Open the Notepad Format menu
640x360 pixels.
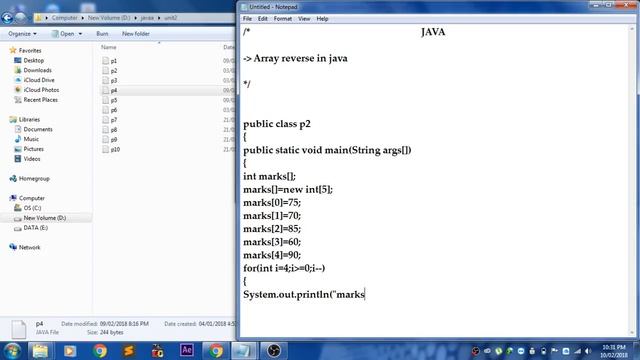click(282, 19)
